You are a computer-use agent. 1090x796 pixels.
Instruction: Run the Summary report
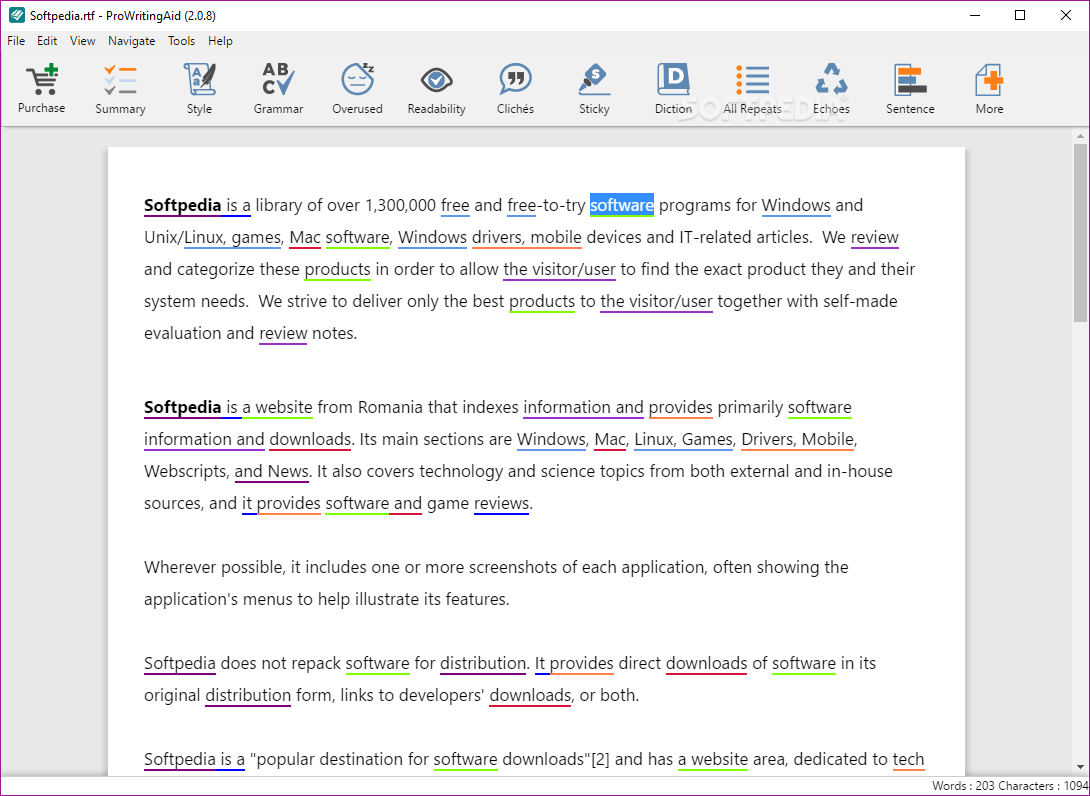pyautogui.click(x=120, y=88)
